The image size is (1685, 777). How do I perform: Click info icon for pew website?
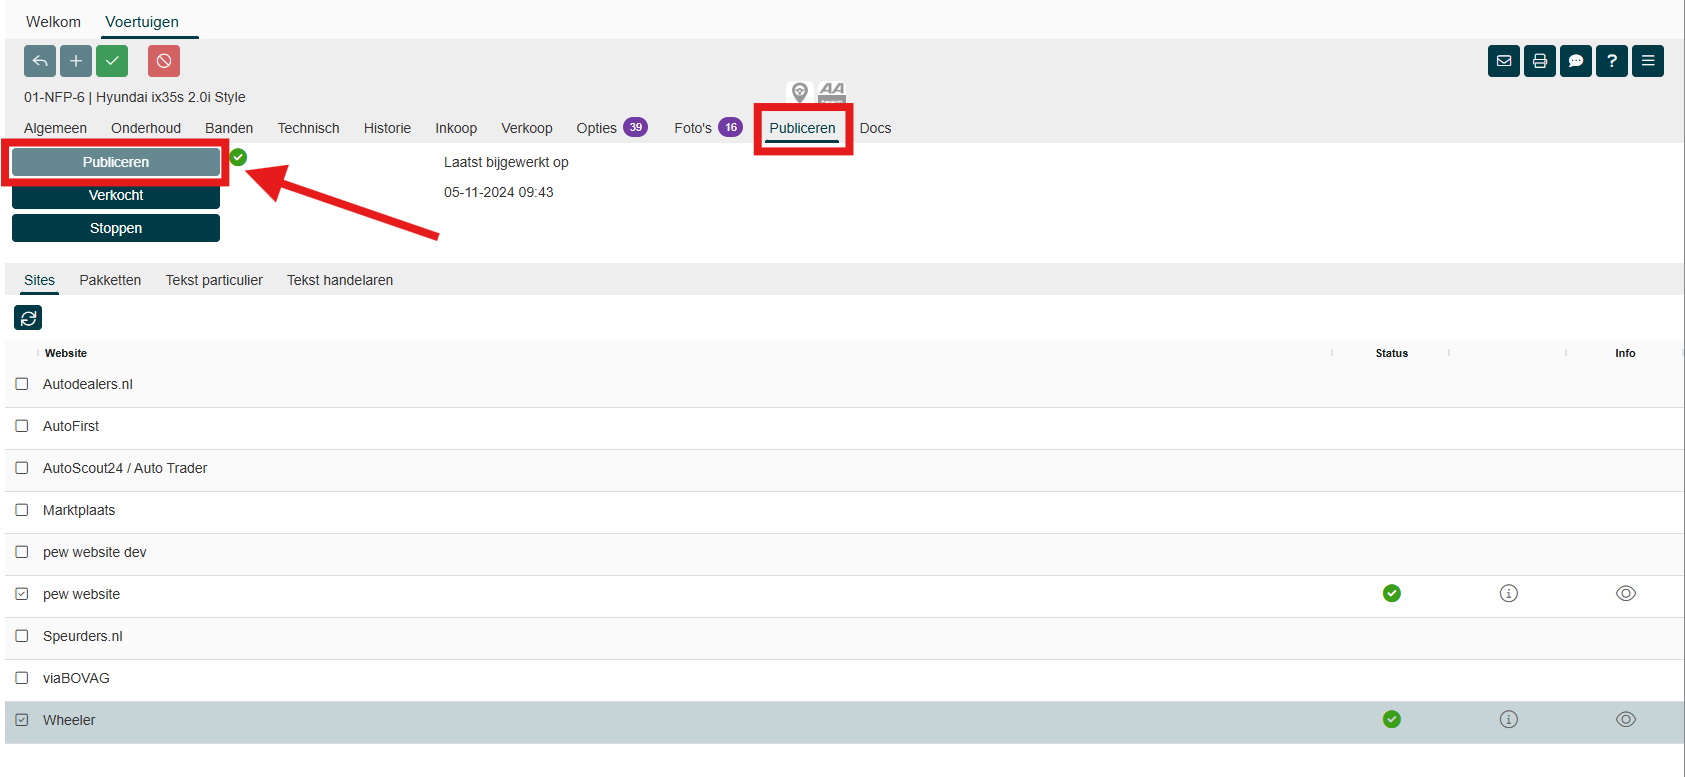[1508, 594]
